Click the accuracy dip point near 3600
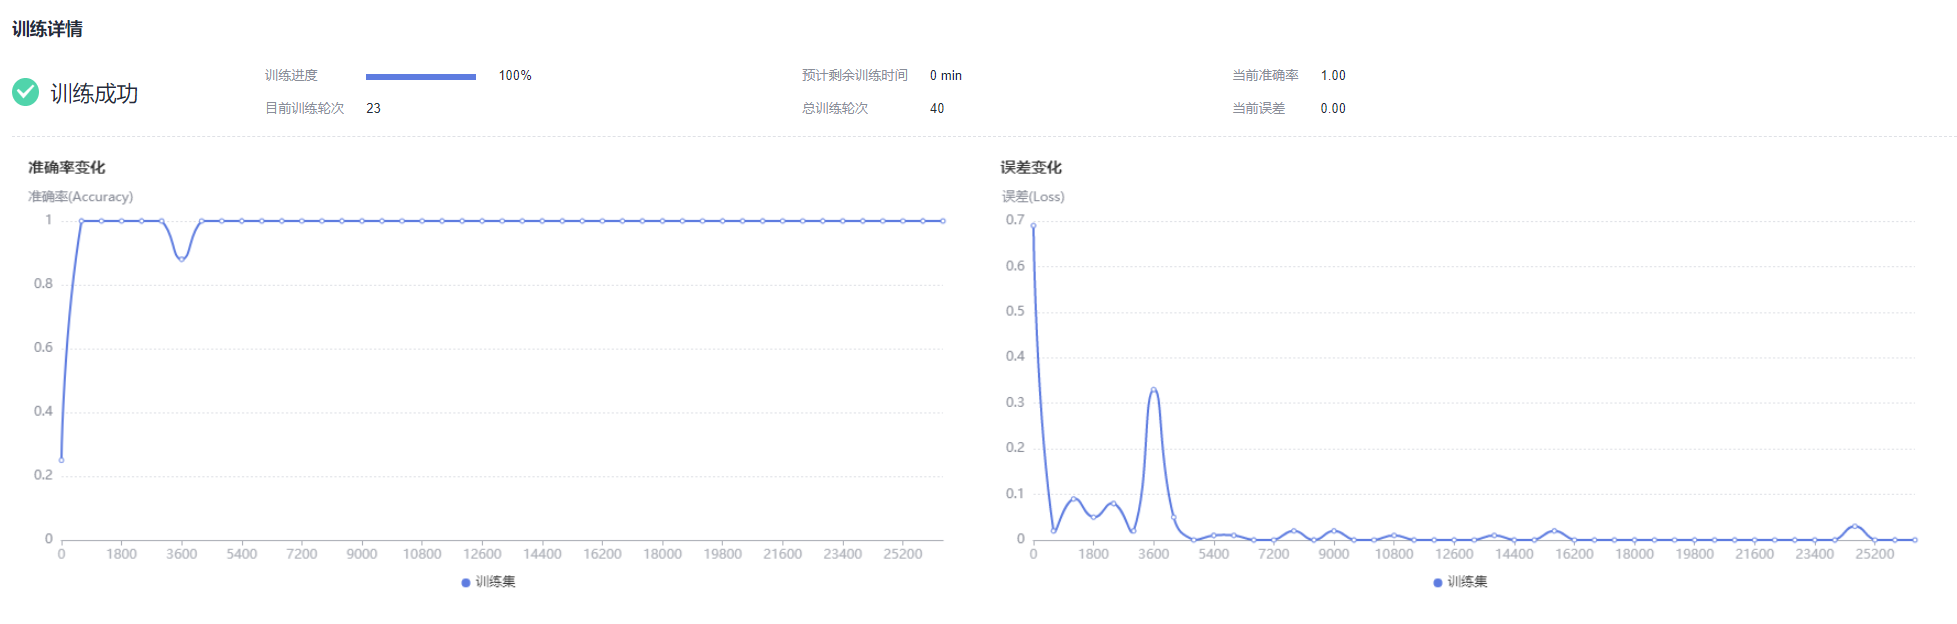 tap(181, 259)
